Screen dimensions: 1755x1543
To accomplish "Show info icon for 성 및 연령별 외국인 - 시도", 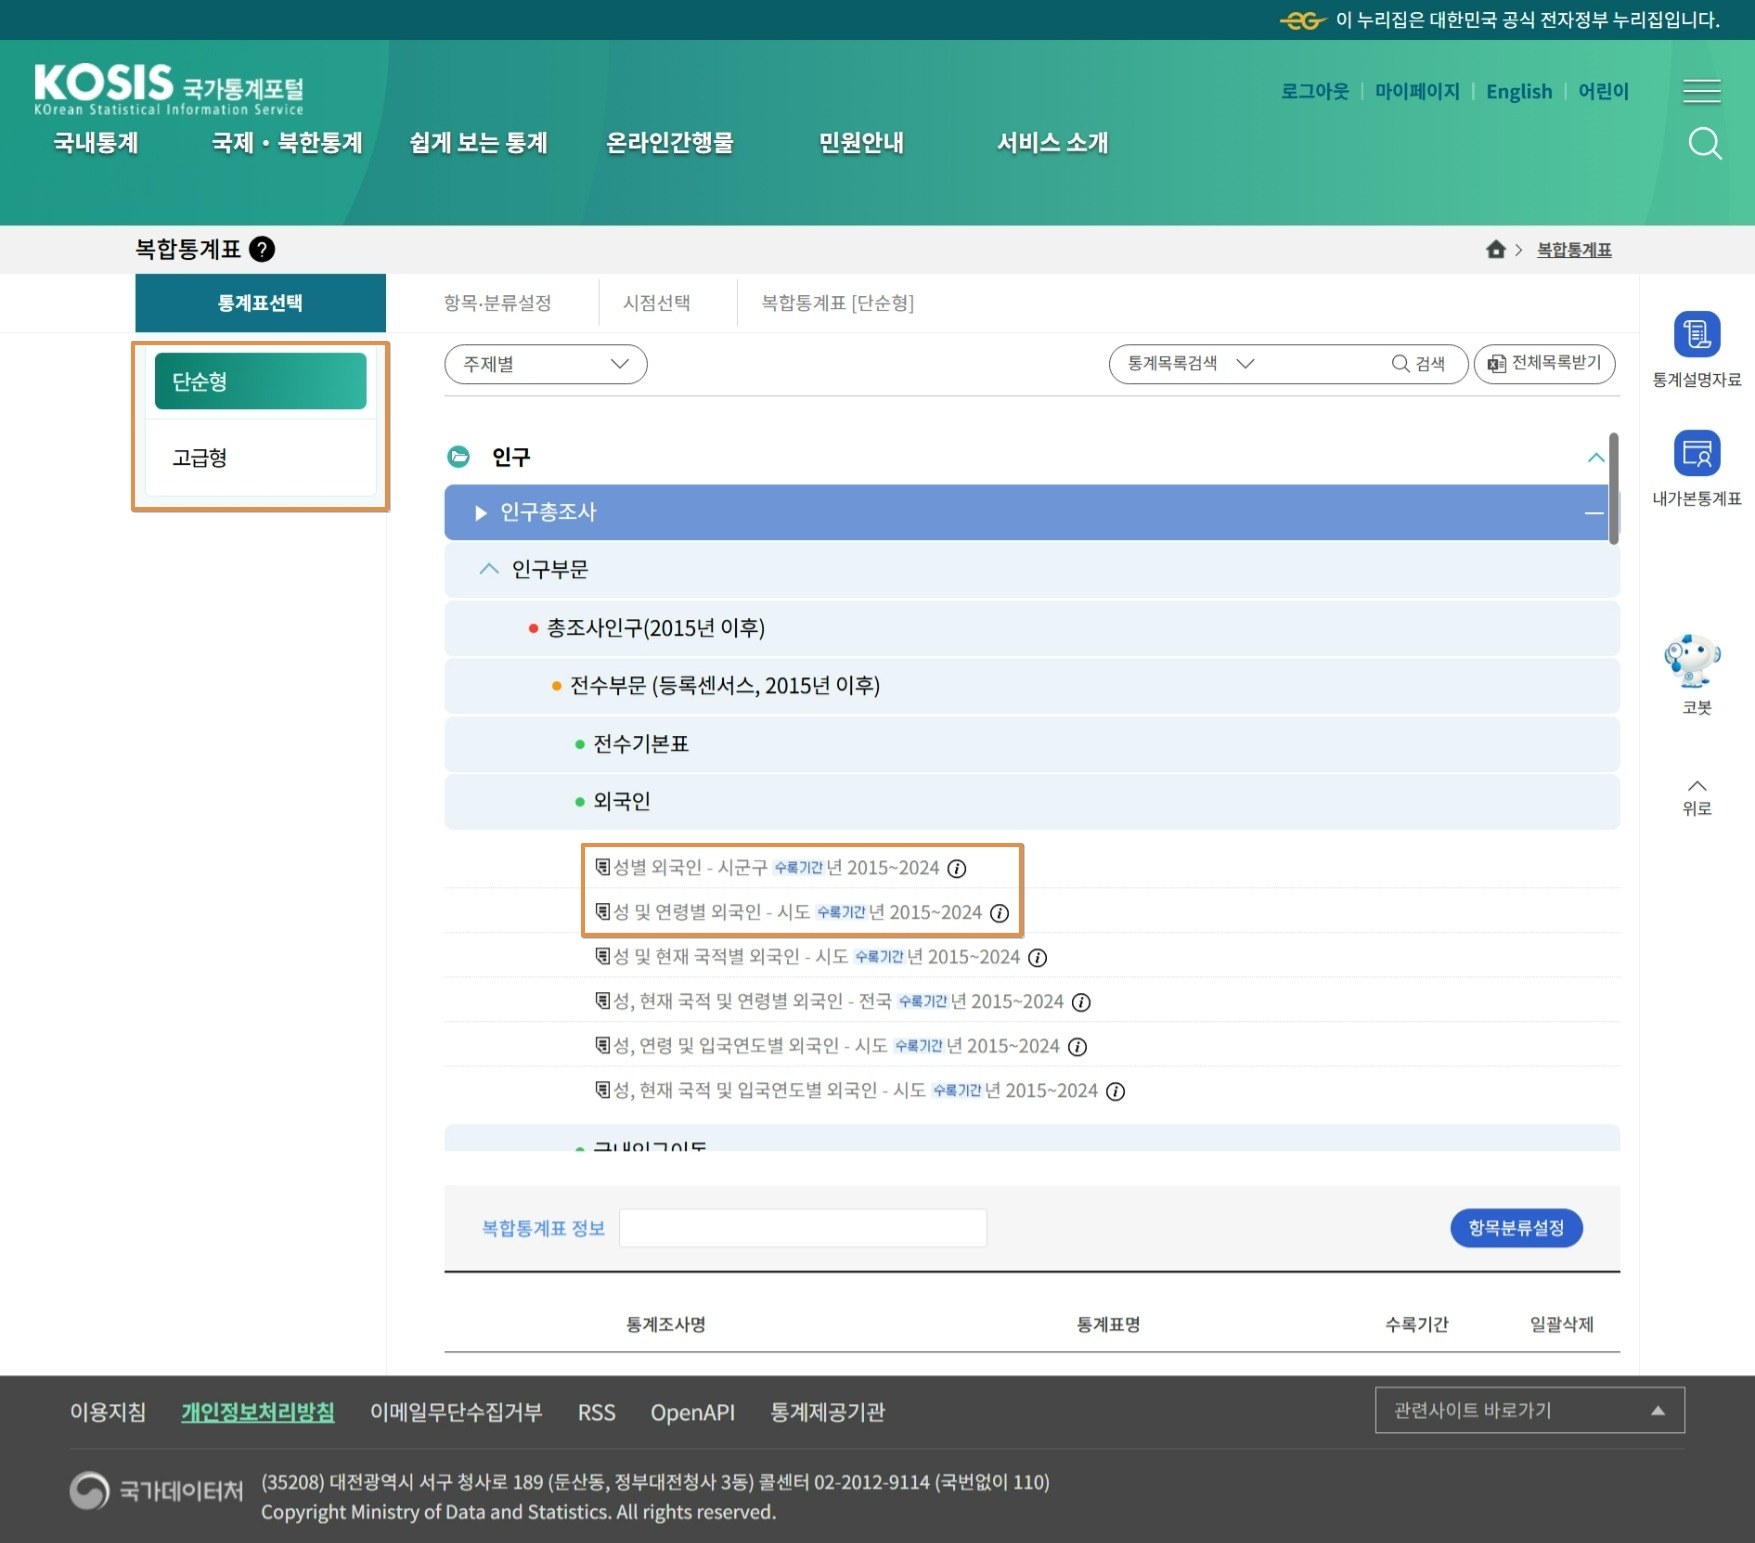I will (x=999, y=913).
